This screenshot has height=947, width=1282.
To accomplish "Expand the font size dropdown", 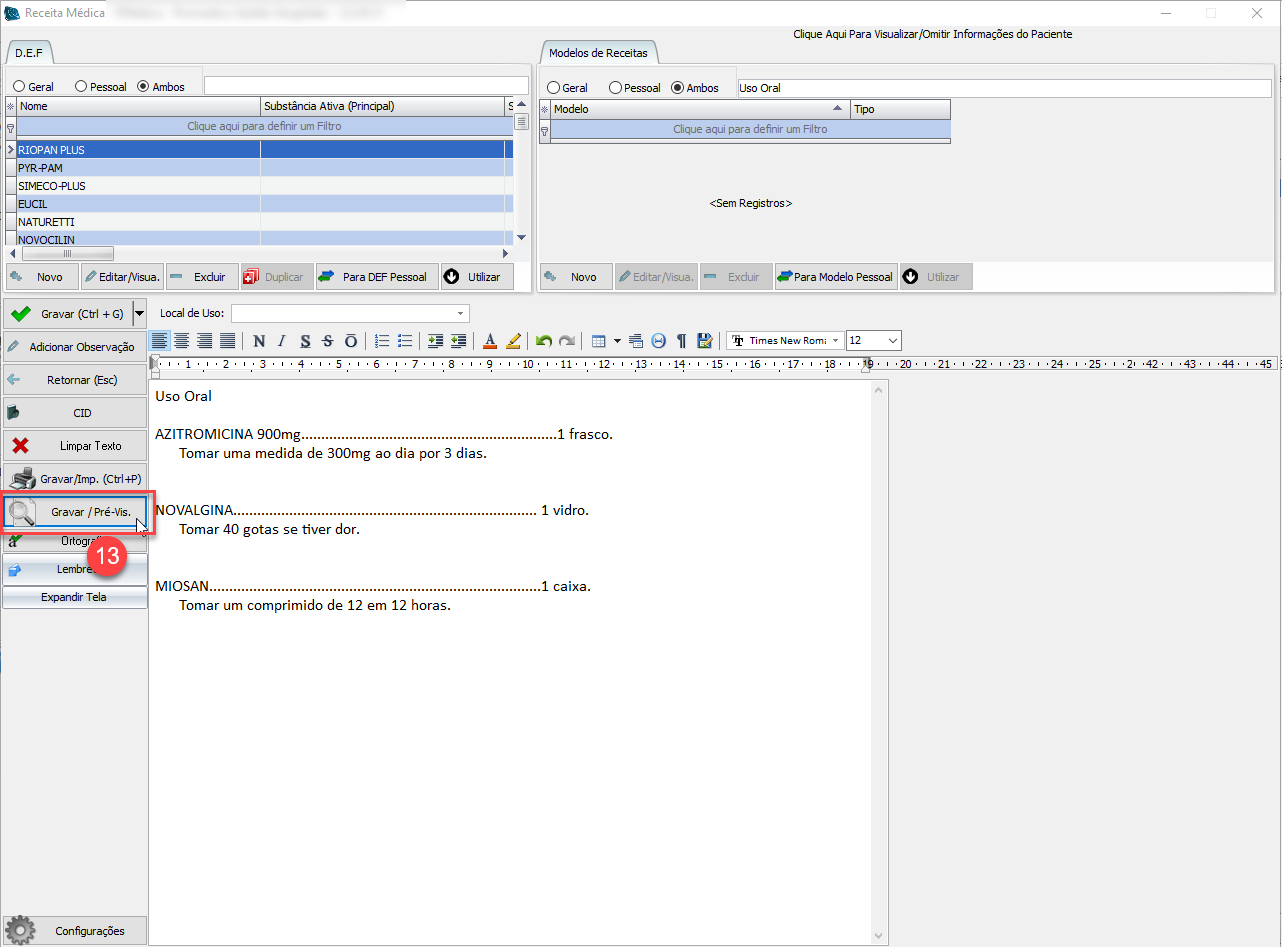I will pyautogui.click(x=892, y=341).
